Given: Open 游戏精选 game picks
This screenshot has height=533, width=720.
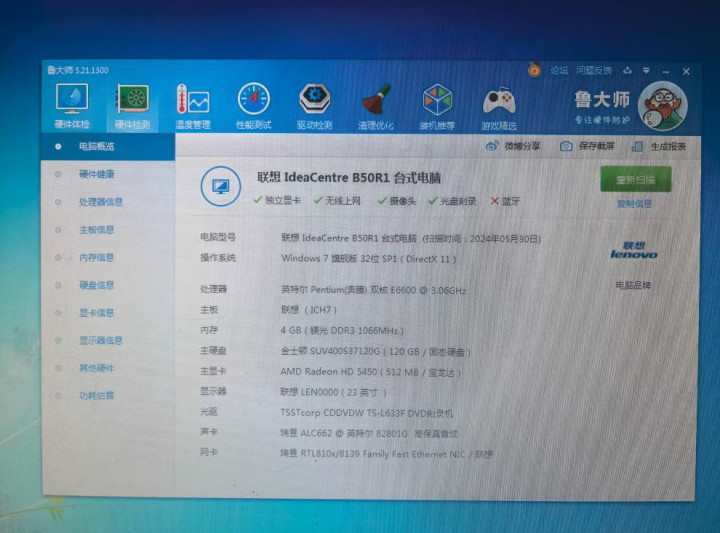Looking at the screenshot, I should tap(499, 107).
